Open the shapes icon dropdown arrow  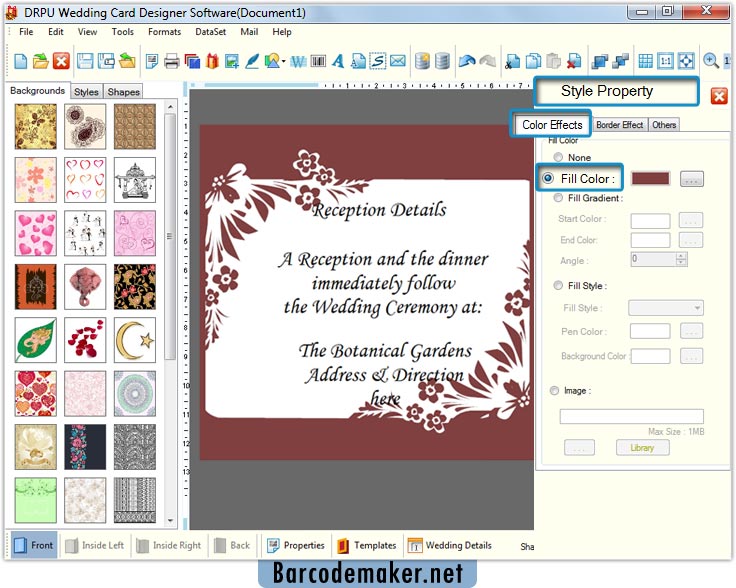click(284, 61)
